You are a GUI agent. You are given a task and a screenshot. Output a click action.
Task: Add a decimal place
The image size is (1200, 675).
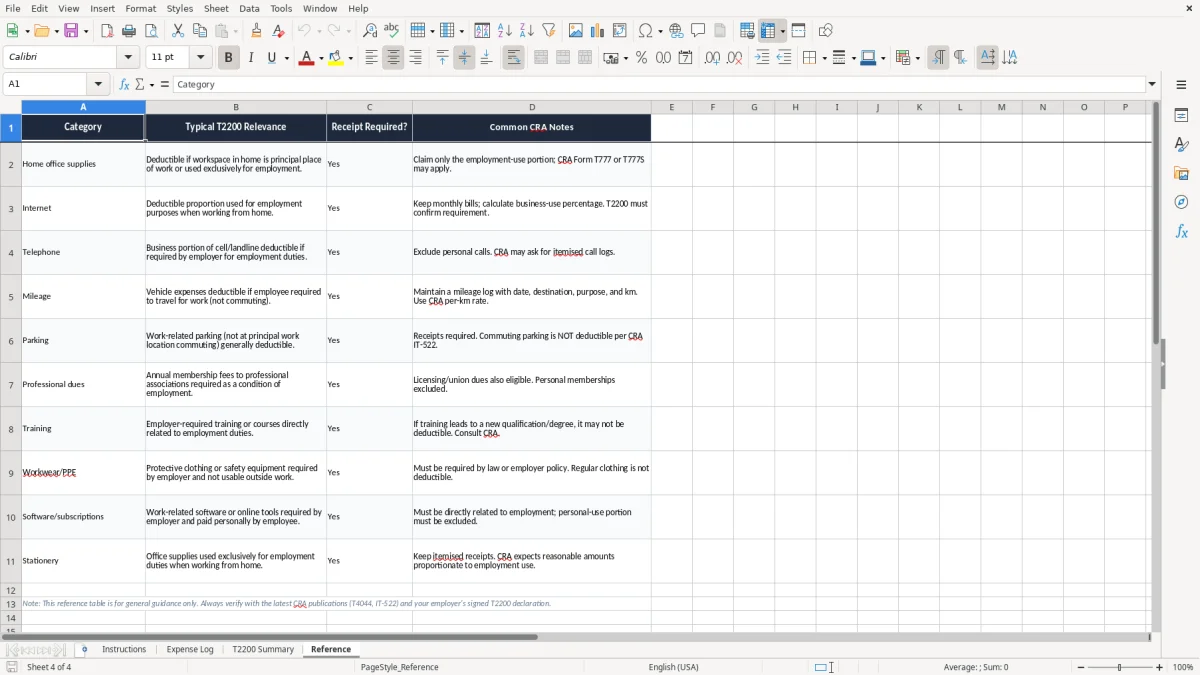coord(712,58)
